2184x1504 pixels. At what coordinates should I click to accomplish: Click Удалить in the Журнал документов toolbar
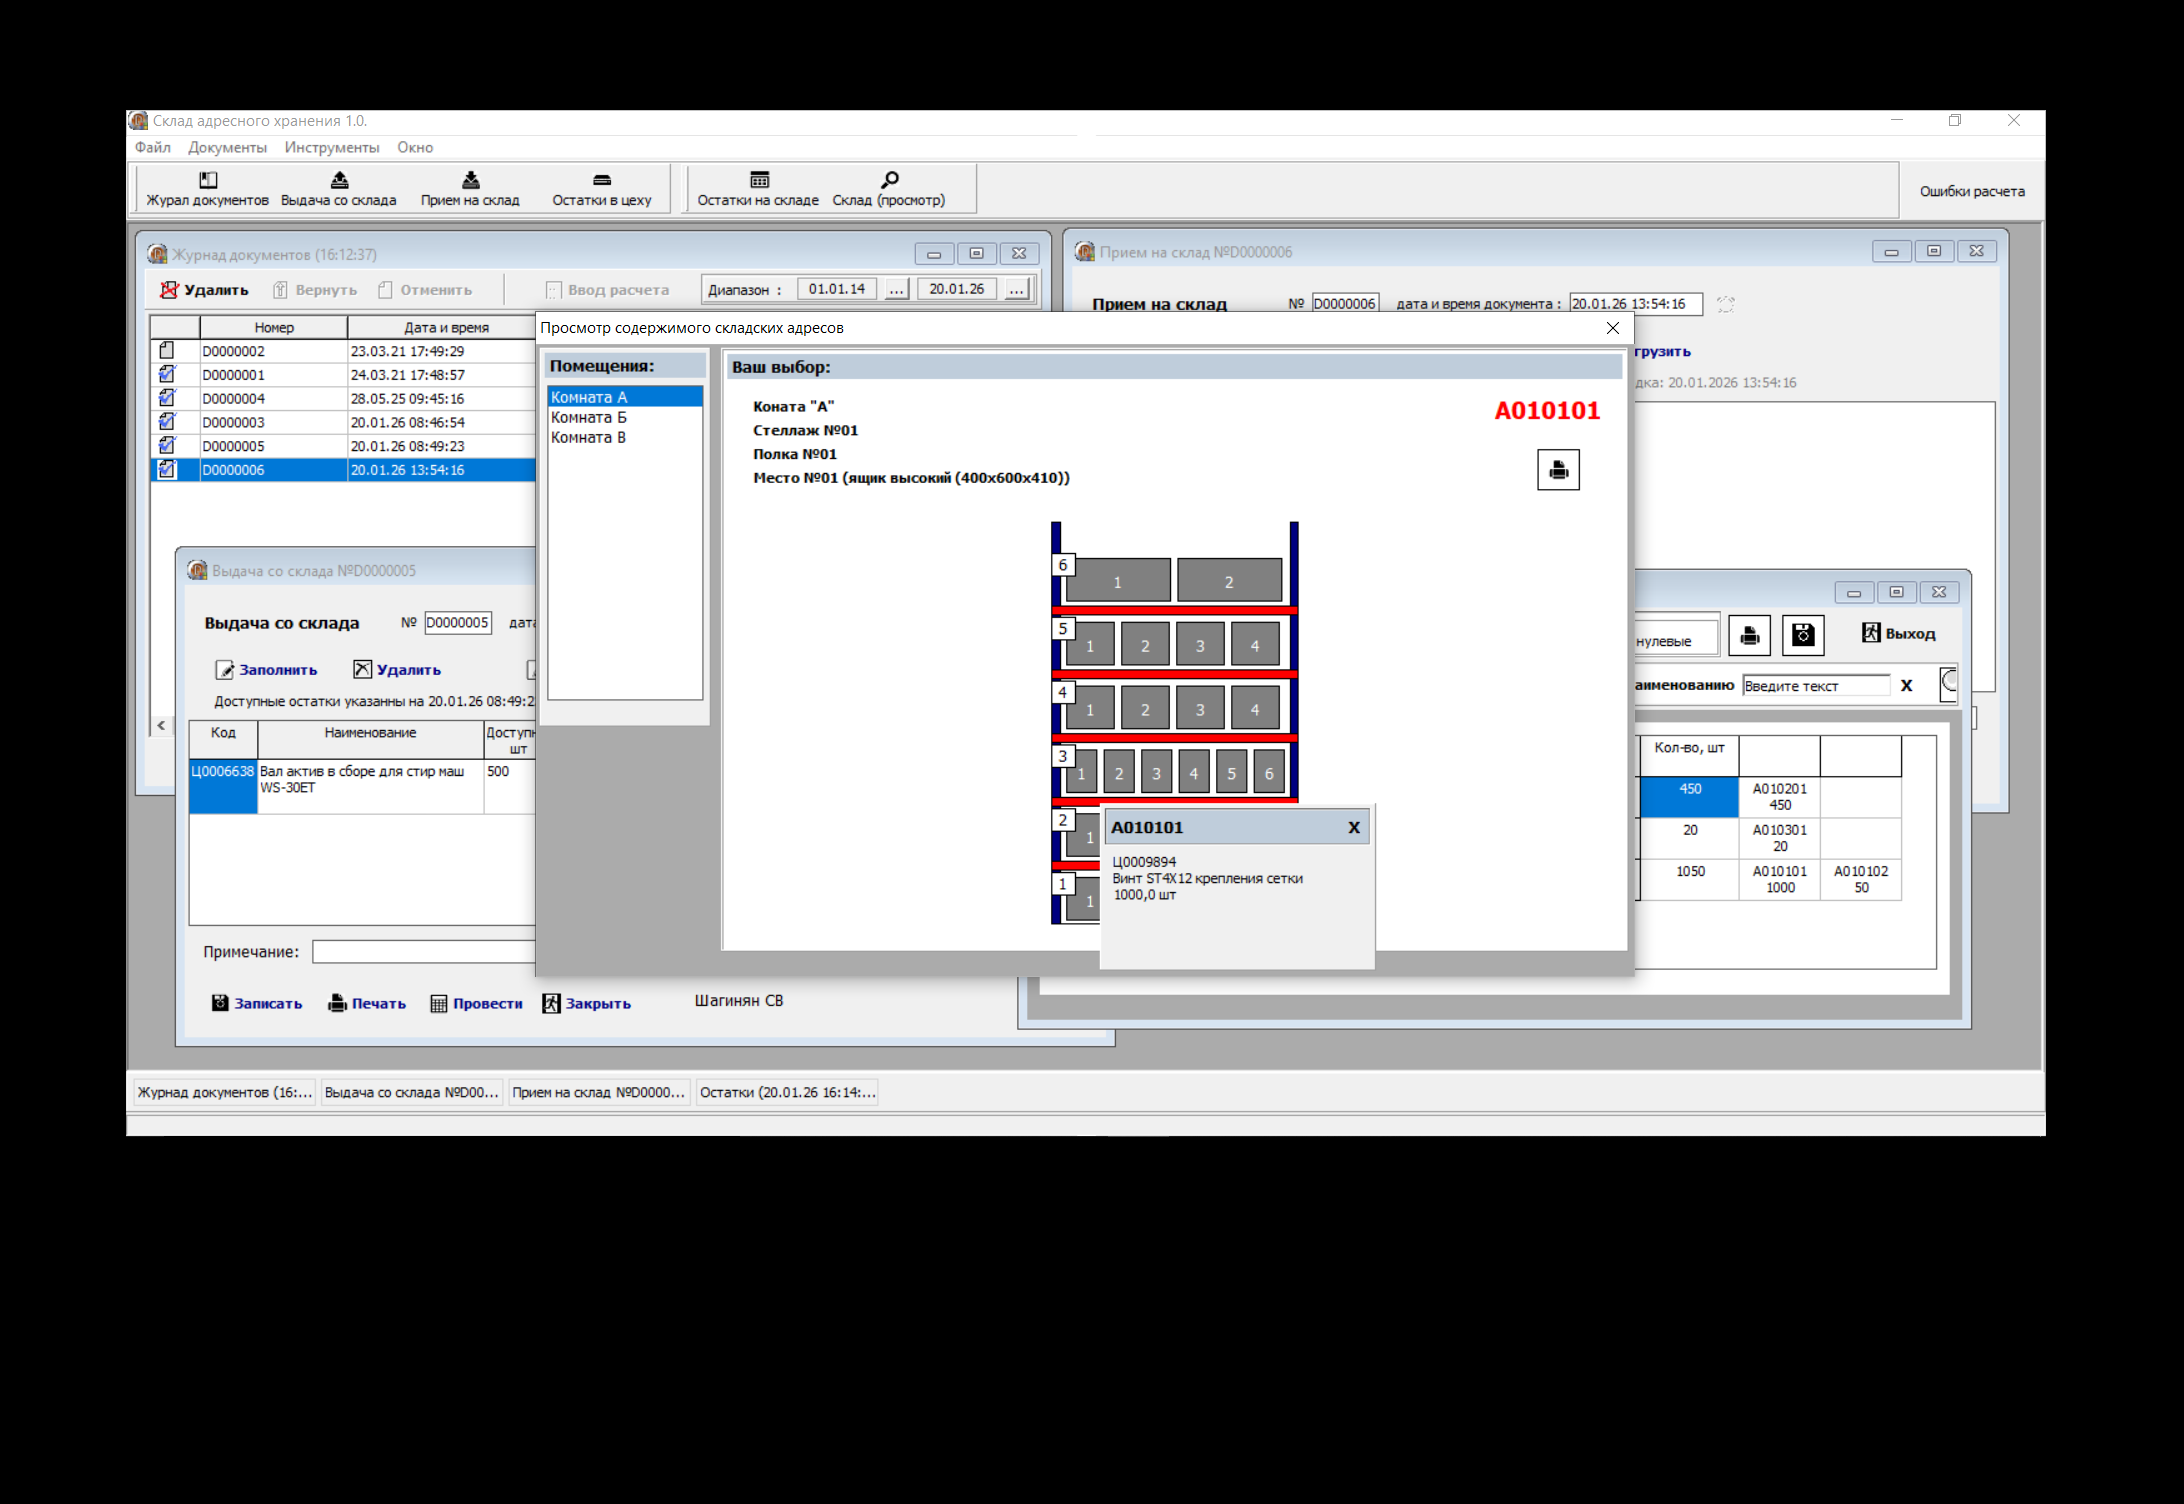click(x=204, y=290)
